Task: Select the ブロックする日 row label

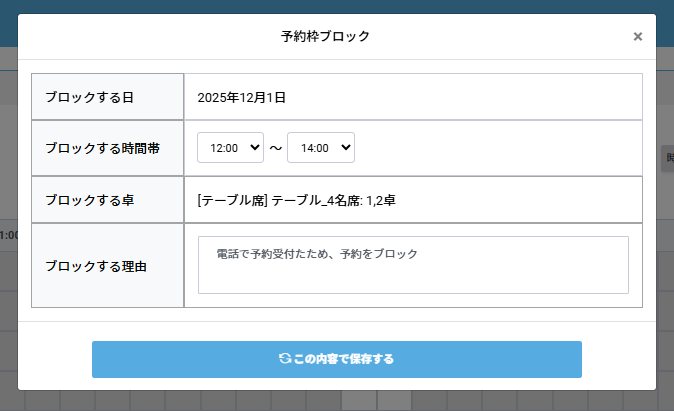Action: (88, 97)
